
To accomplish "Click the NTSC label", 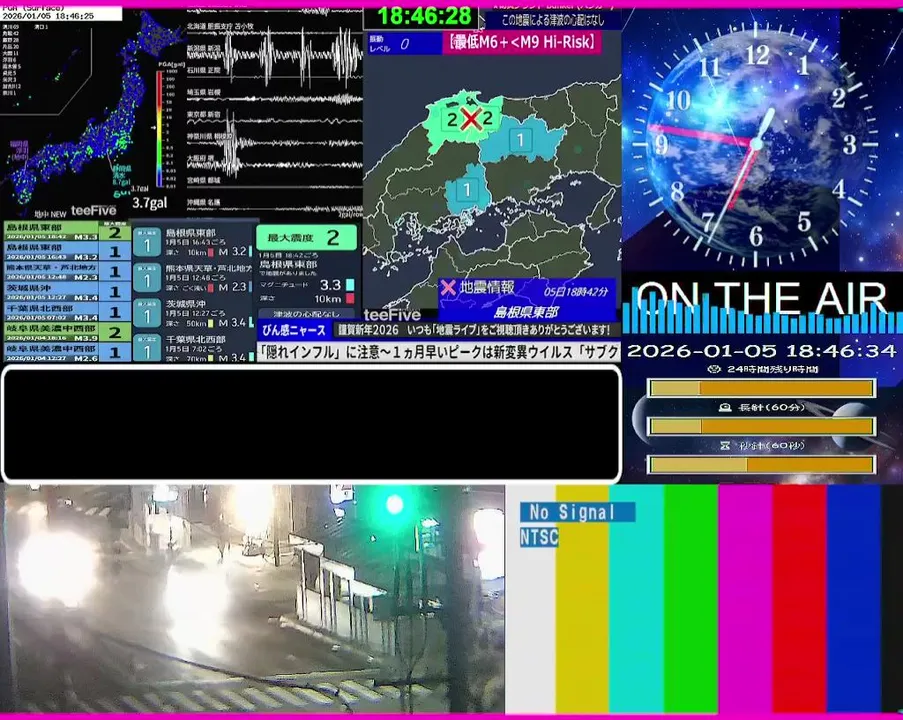I will [539, 537].
